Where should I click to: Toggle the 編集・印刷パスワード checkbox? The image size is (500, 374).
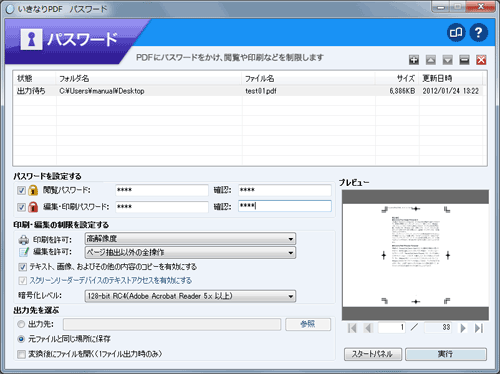(x=22, y=207)
